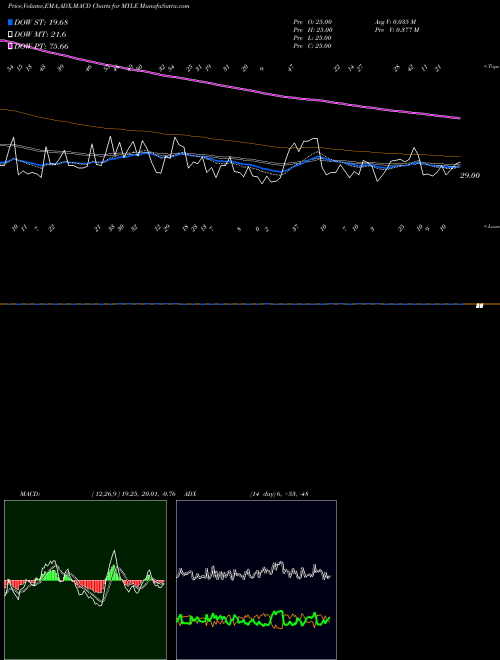500x660 pixels.
Task: Click the 'Pre H: 25.00' high value
Action: point(313,30)
